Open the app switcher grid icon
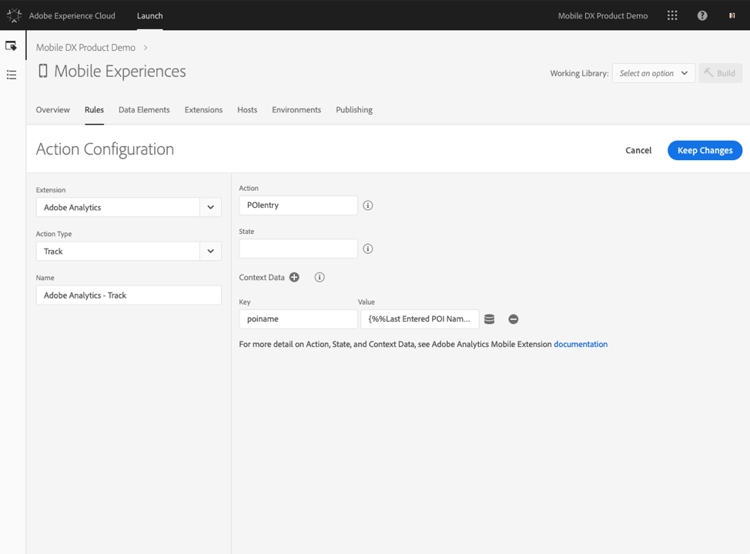This screenshot has width=750, height=554. coord(672,15)
